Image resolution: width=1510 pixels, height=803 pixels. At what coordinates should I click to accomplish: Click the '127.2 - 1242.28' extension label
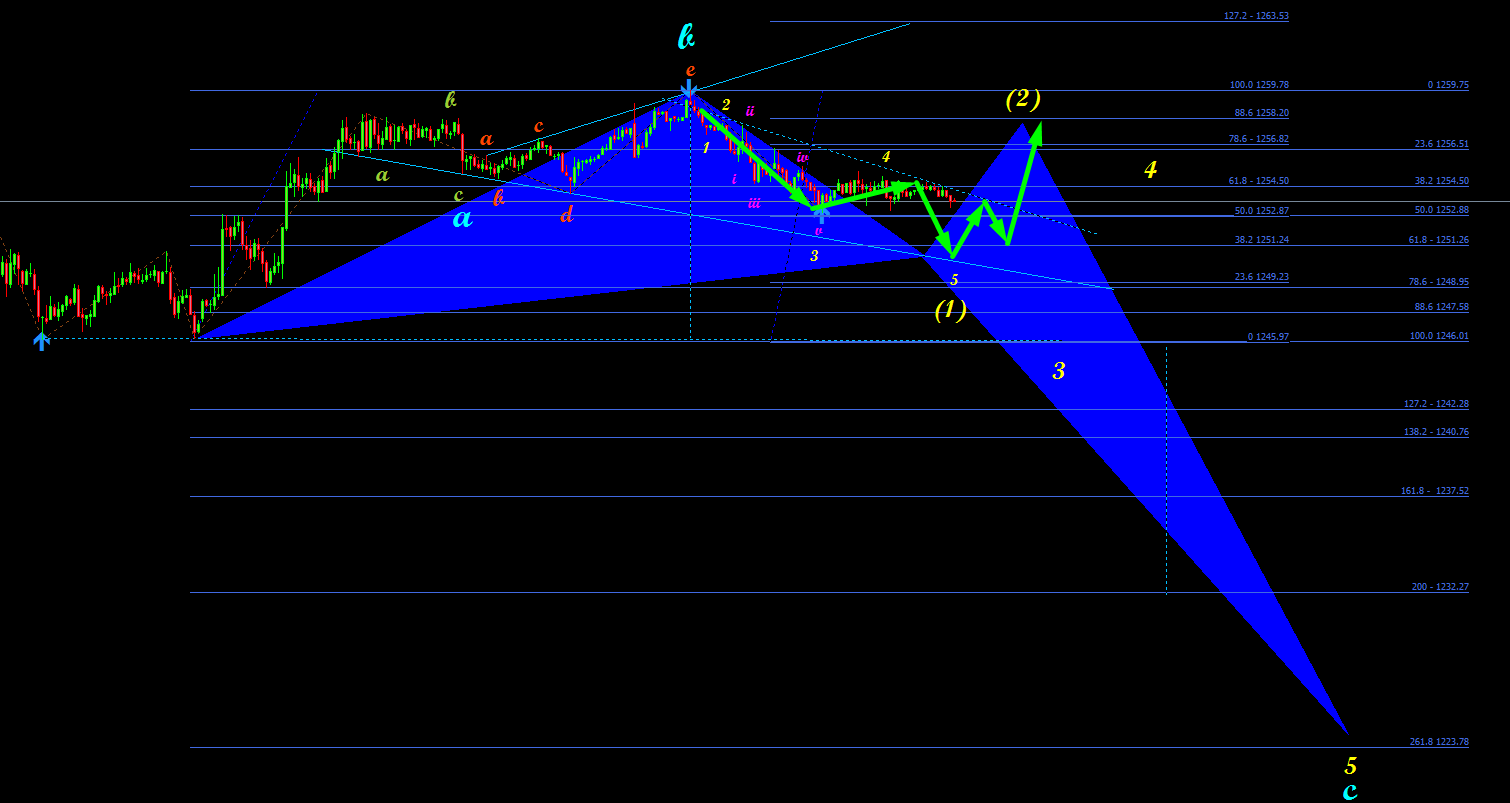pyautogui.click(x=1436, y=404)
